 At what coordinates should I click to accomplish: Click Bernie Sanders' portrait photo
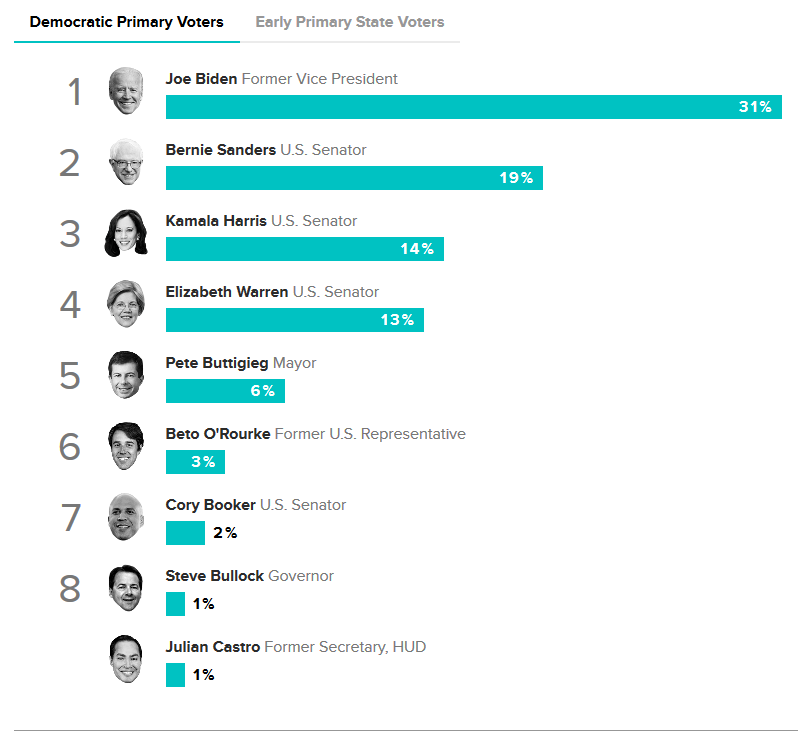[x=126, y=162]
